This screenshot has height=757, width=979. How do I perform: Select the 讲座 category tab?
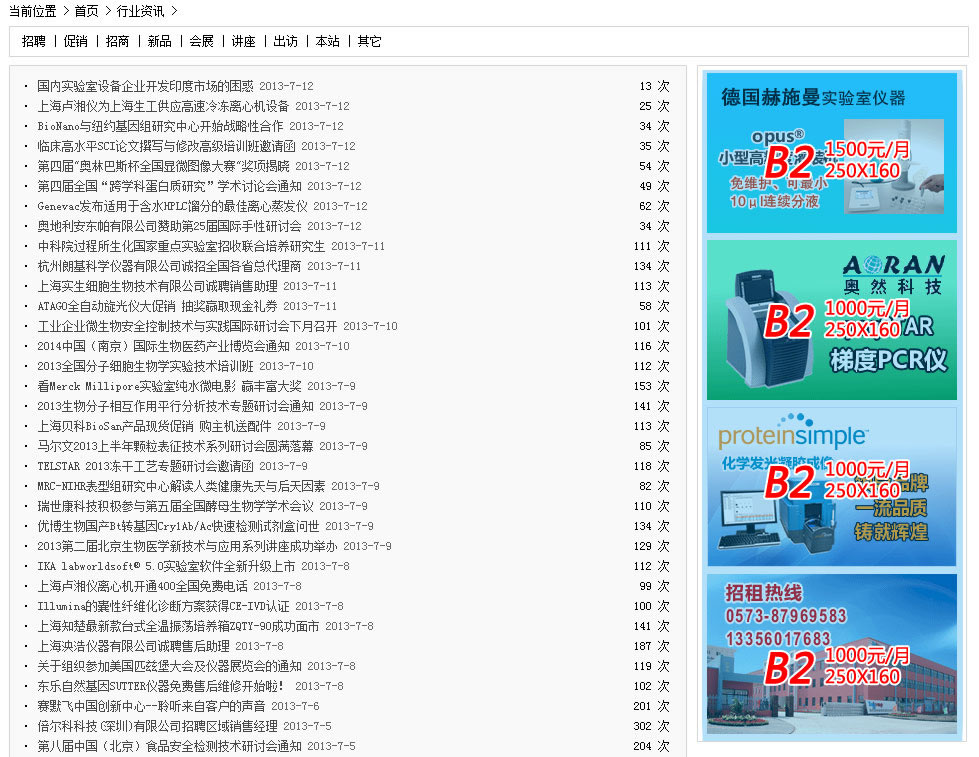[244, 41]
